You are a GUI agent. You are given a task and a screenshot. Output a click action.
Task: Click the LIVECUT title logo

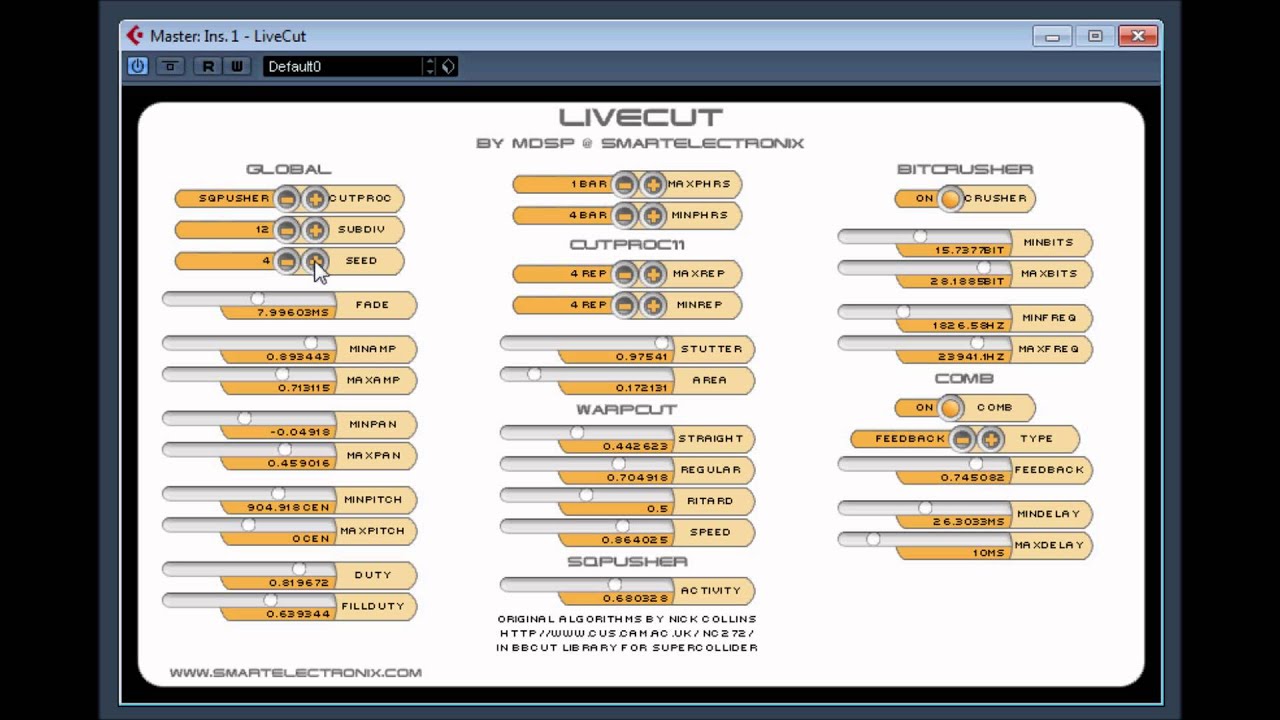point(640,118)
